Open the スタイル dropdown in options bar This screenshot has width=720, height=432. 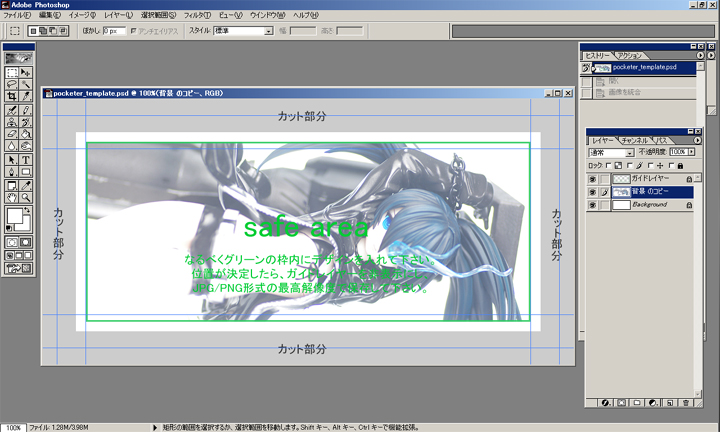click(243, 31)
